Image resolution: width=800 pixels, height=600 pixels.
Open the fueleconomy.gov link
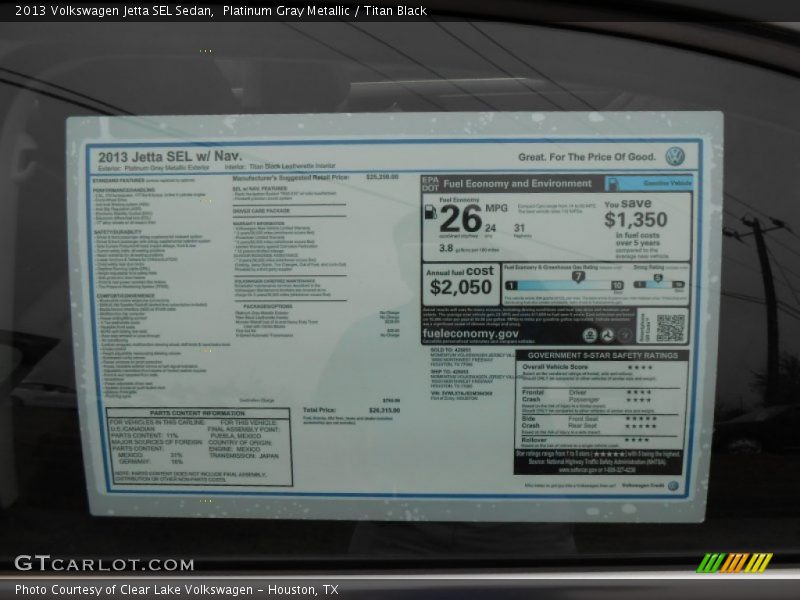[470, 334]
